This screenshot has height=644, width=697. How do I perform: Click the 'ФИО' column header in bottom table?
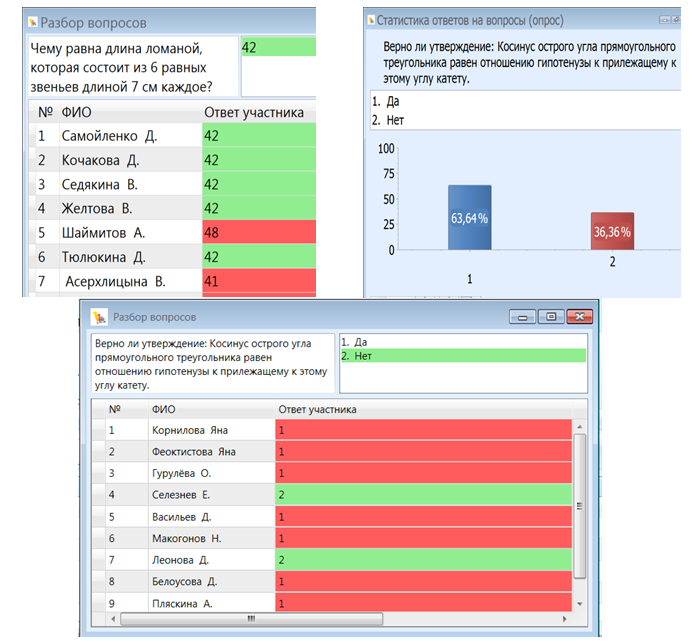164,409
